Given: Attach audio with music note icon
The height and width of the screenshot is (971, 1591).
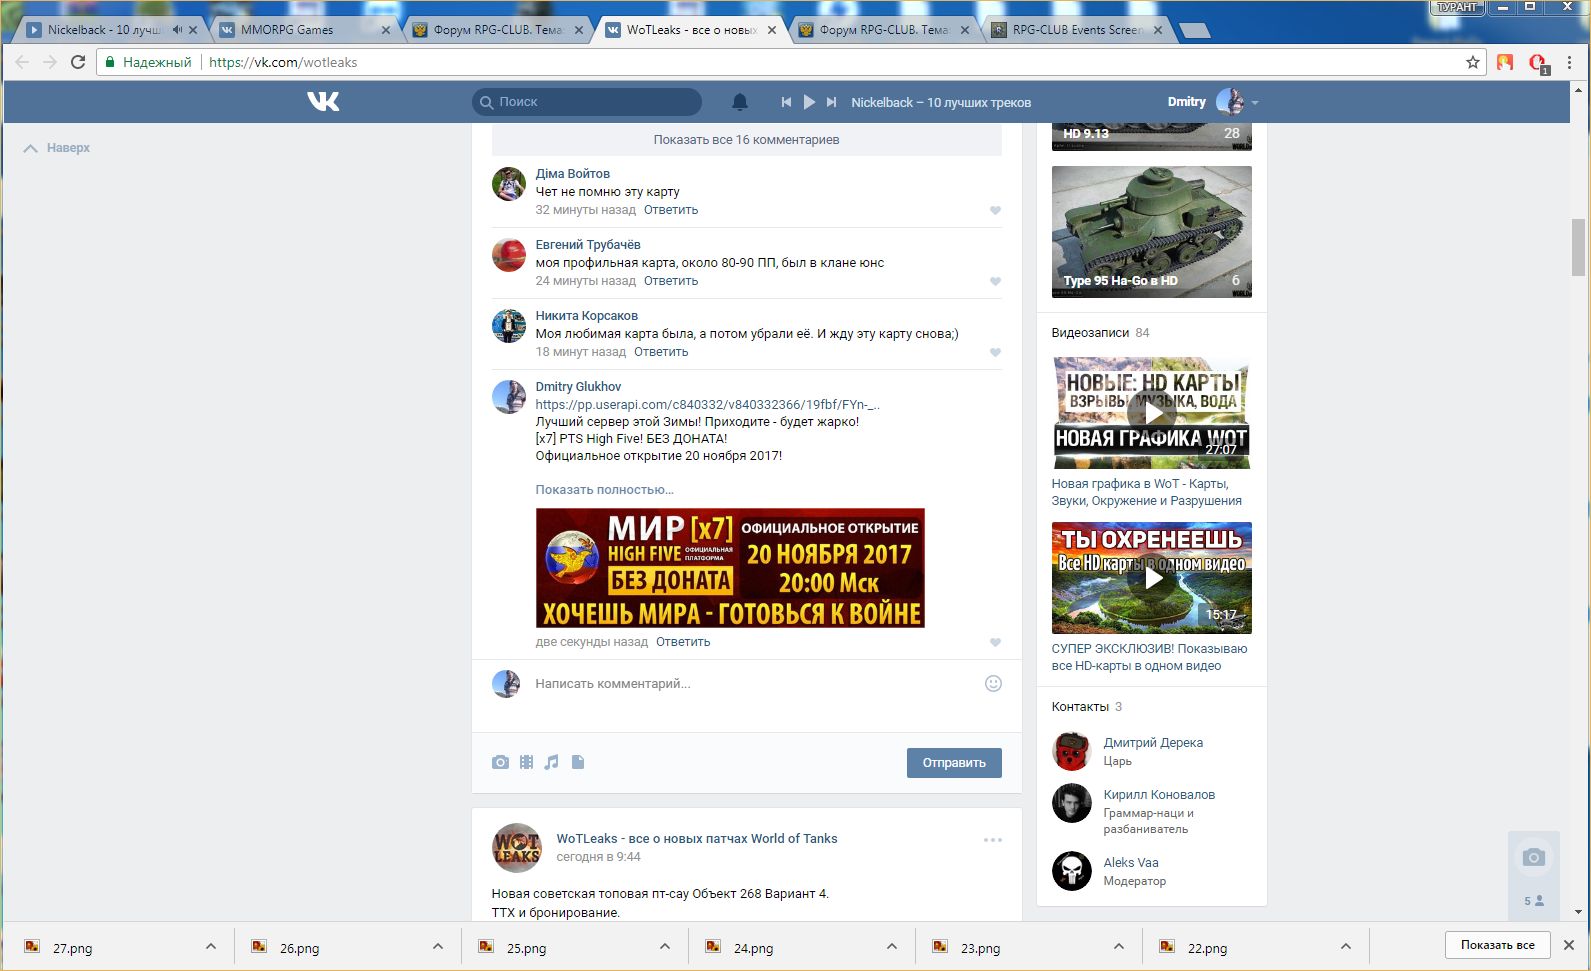Looking at the screenshot, I should pyautogui.click(x=551, y=762).
